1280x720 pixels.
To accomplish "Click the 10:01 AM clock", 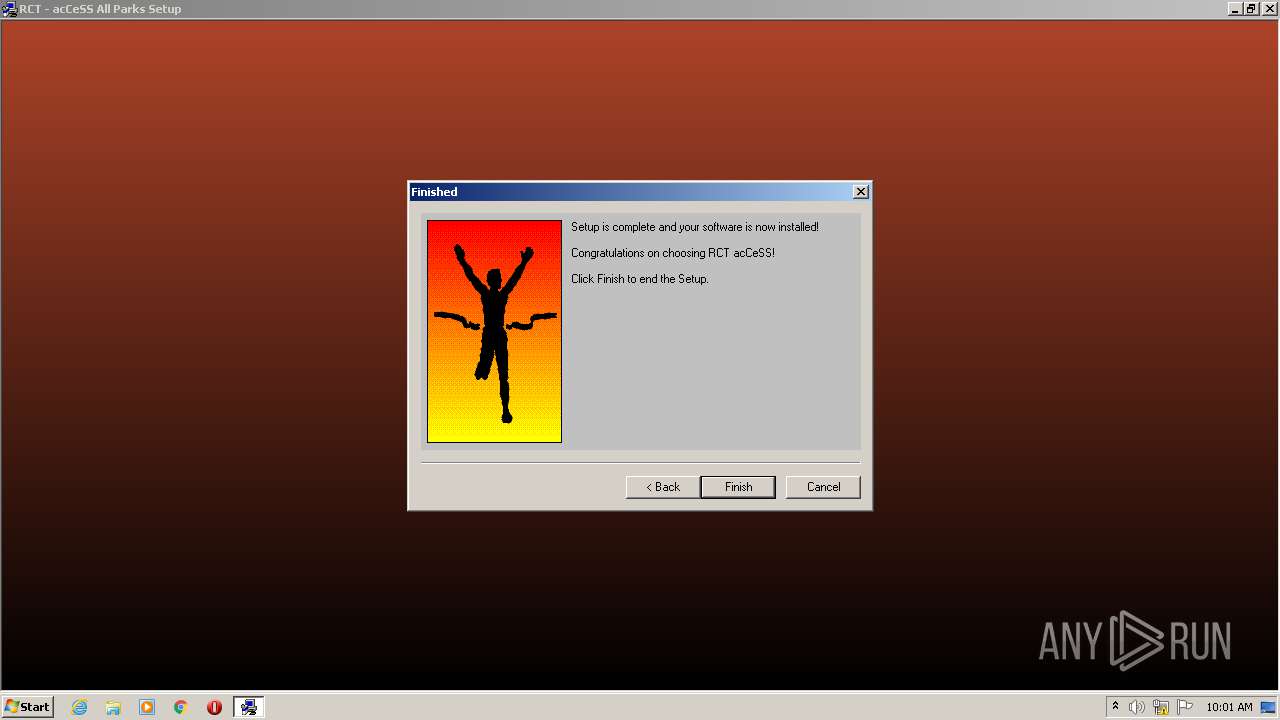I will click(1229, 707).
